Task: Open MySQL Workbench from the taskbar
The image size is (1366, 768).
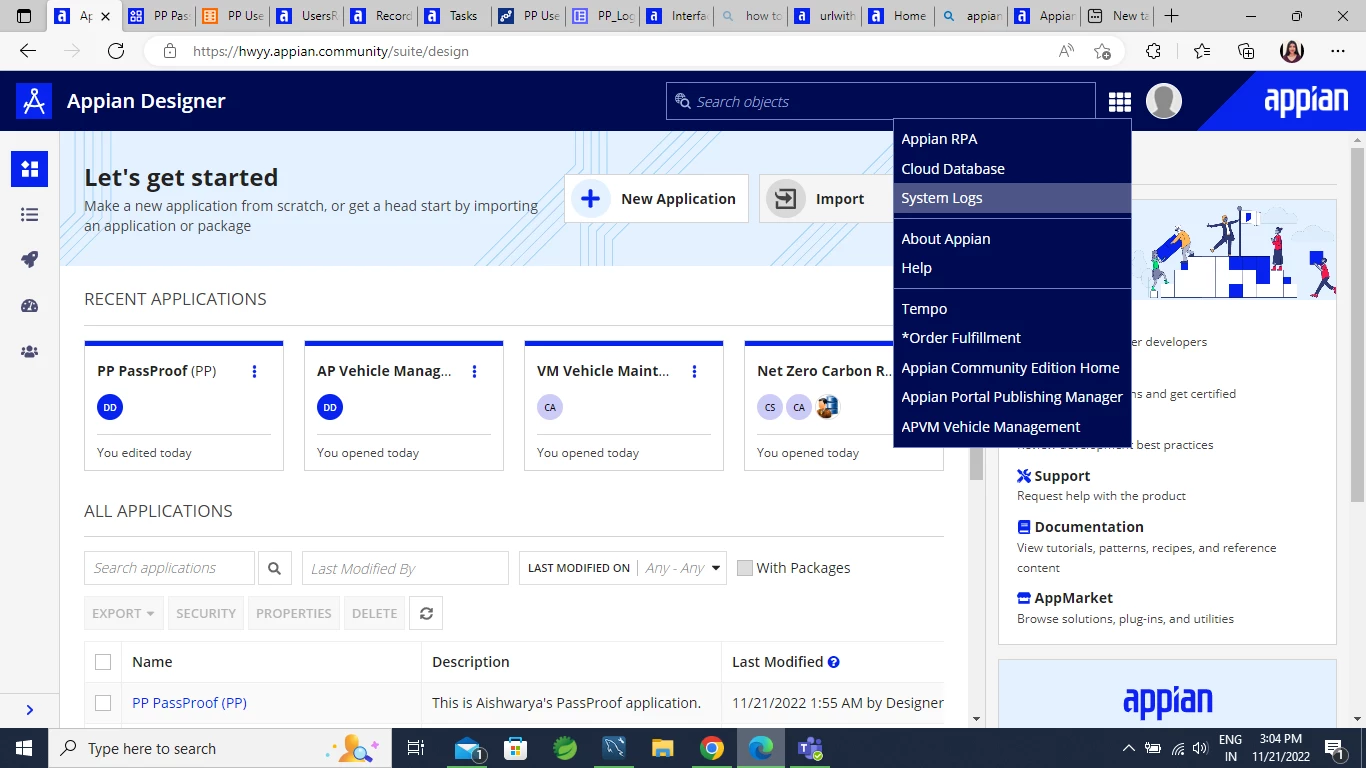Action: pyautogui.click(x=614, y=748)
